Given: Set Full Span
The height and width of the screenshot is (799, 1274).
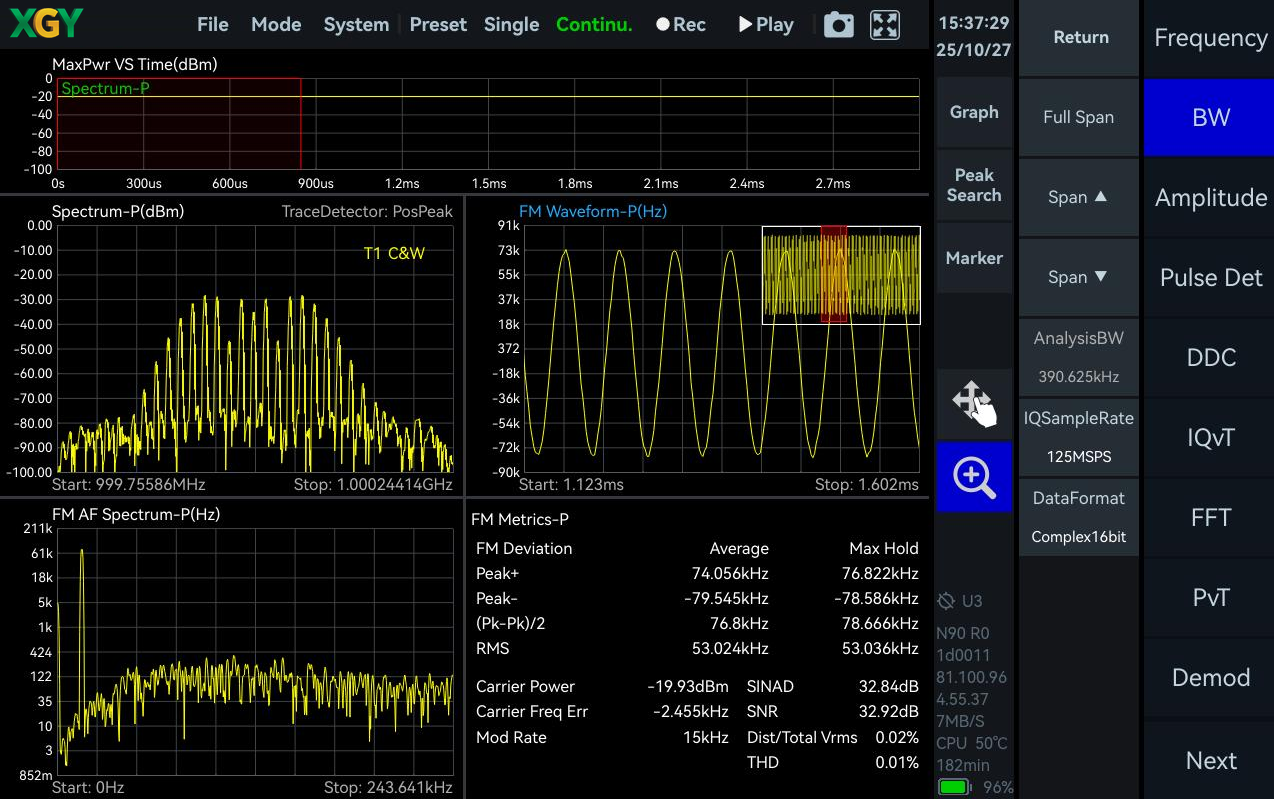Looking at the screenshot, I should click(x=1078, y=117).
